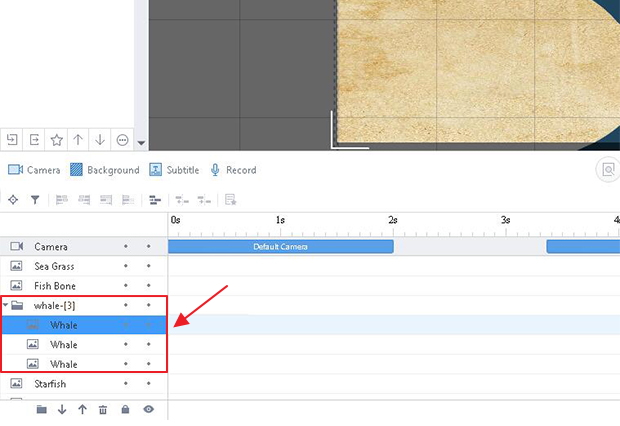
Task: Toggle the left dot in the Camera row
Action: (x=126, y=246)
